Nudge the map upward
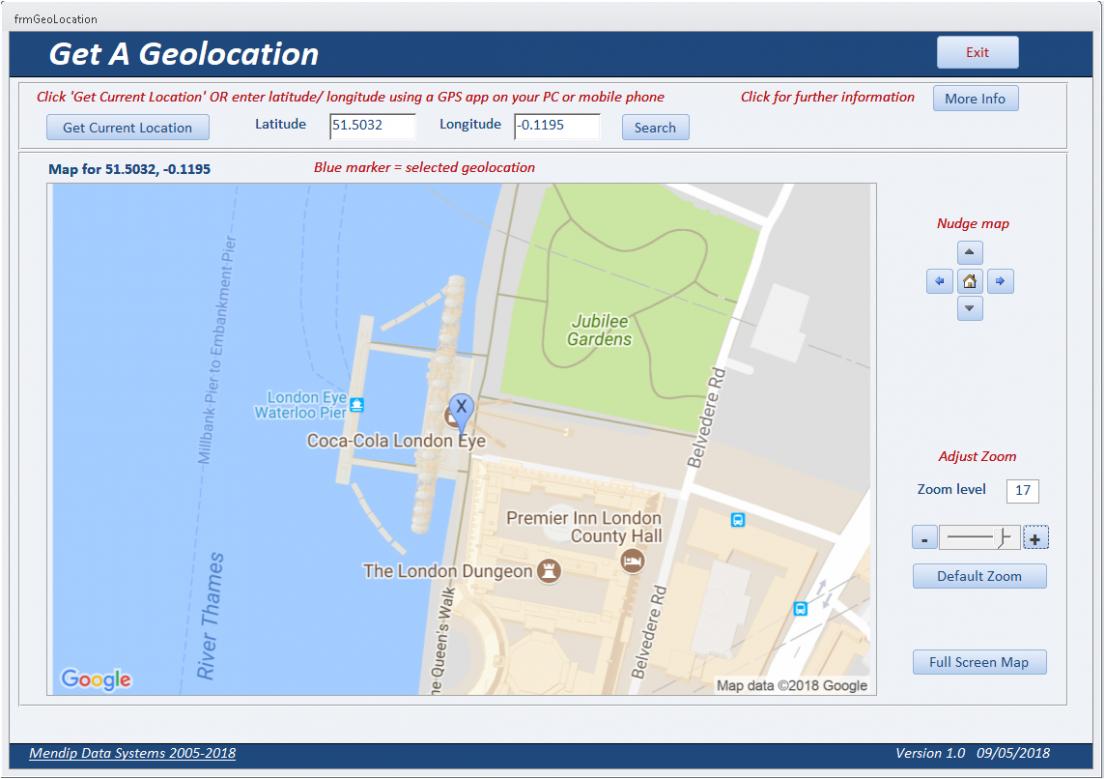This screenshot has height=779, width=1105. point(970,252)
